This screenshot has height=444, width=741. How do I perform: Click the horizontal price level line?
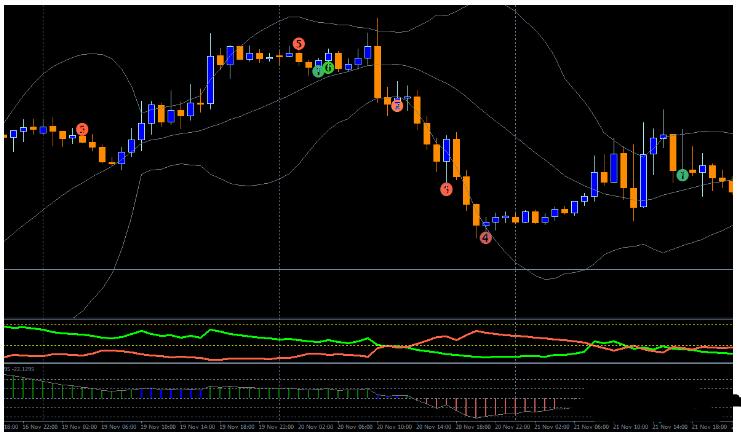(369, 270)
